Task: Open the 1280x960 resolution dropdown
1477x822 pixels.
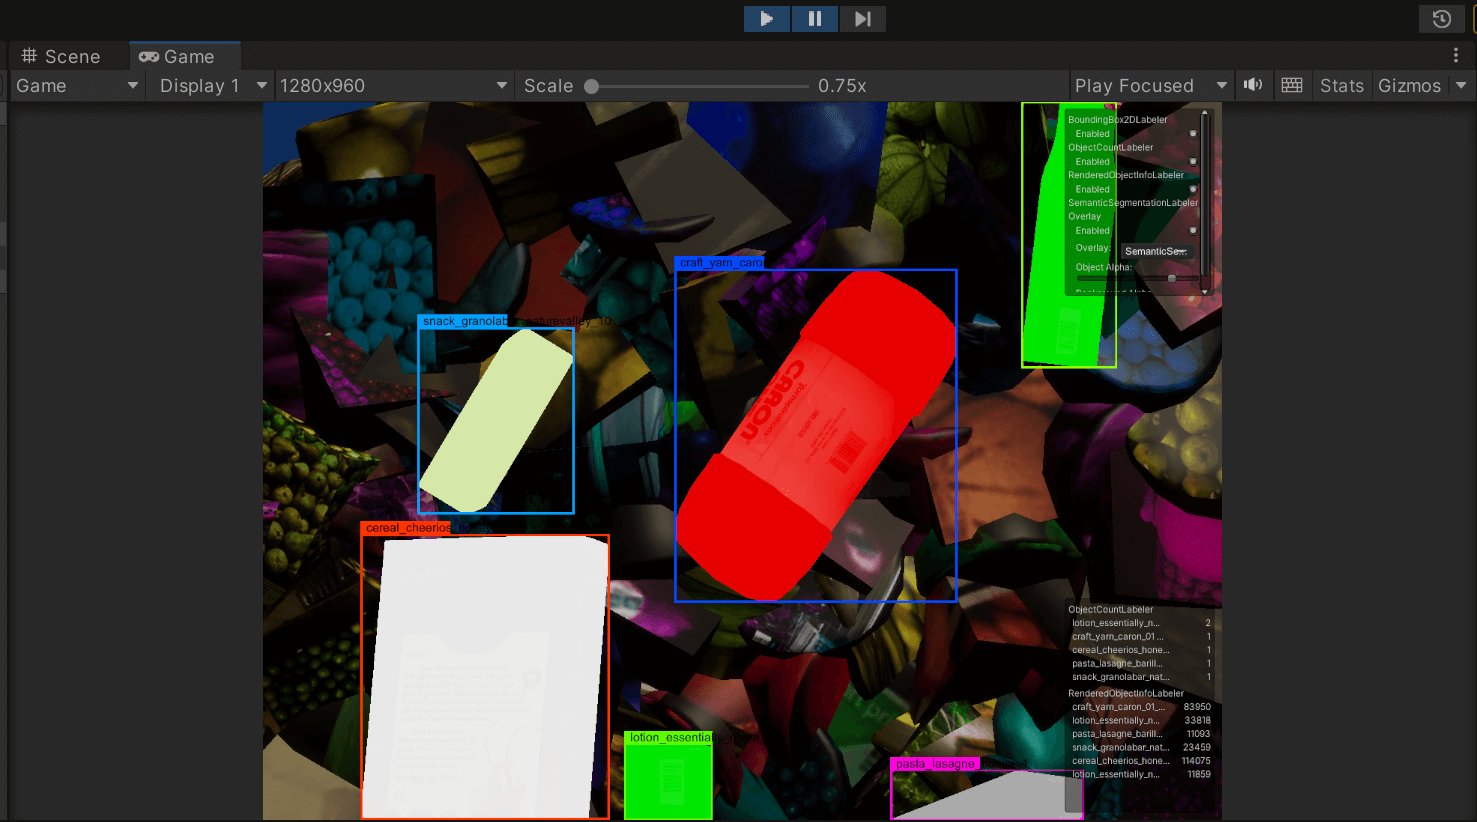Action: click(394, 86)
